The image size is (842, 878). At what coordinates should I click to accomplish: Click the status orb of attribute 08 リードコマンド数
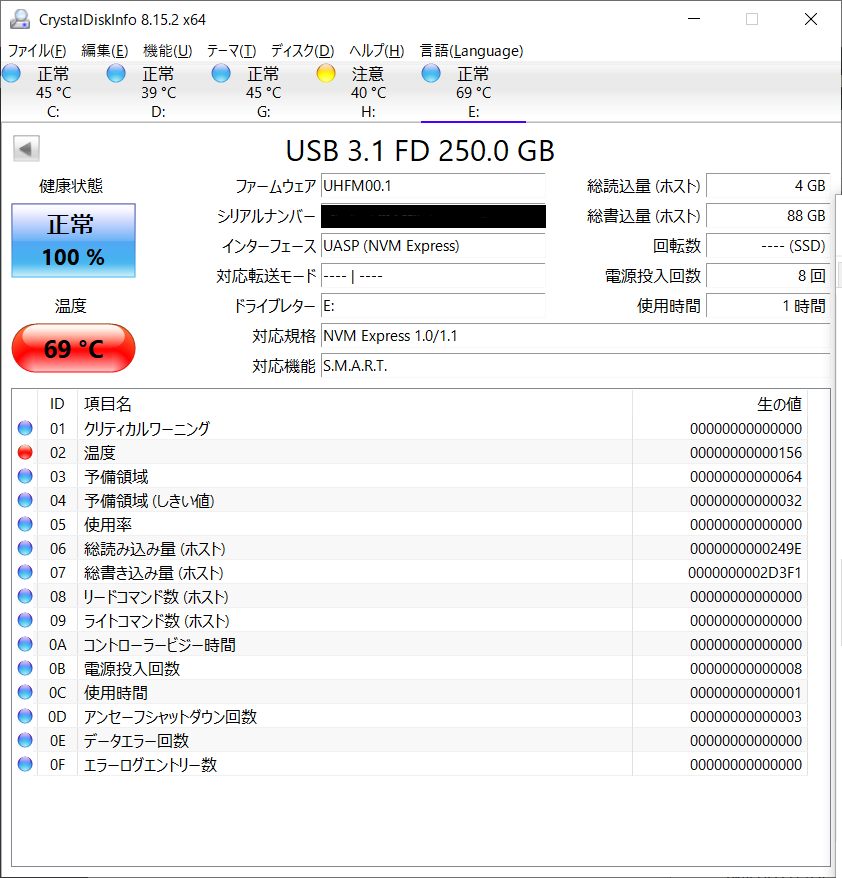25,596
